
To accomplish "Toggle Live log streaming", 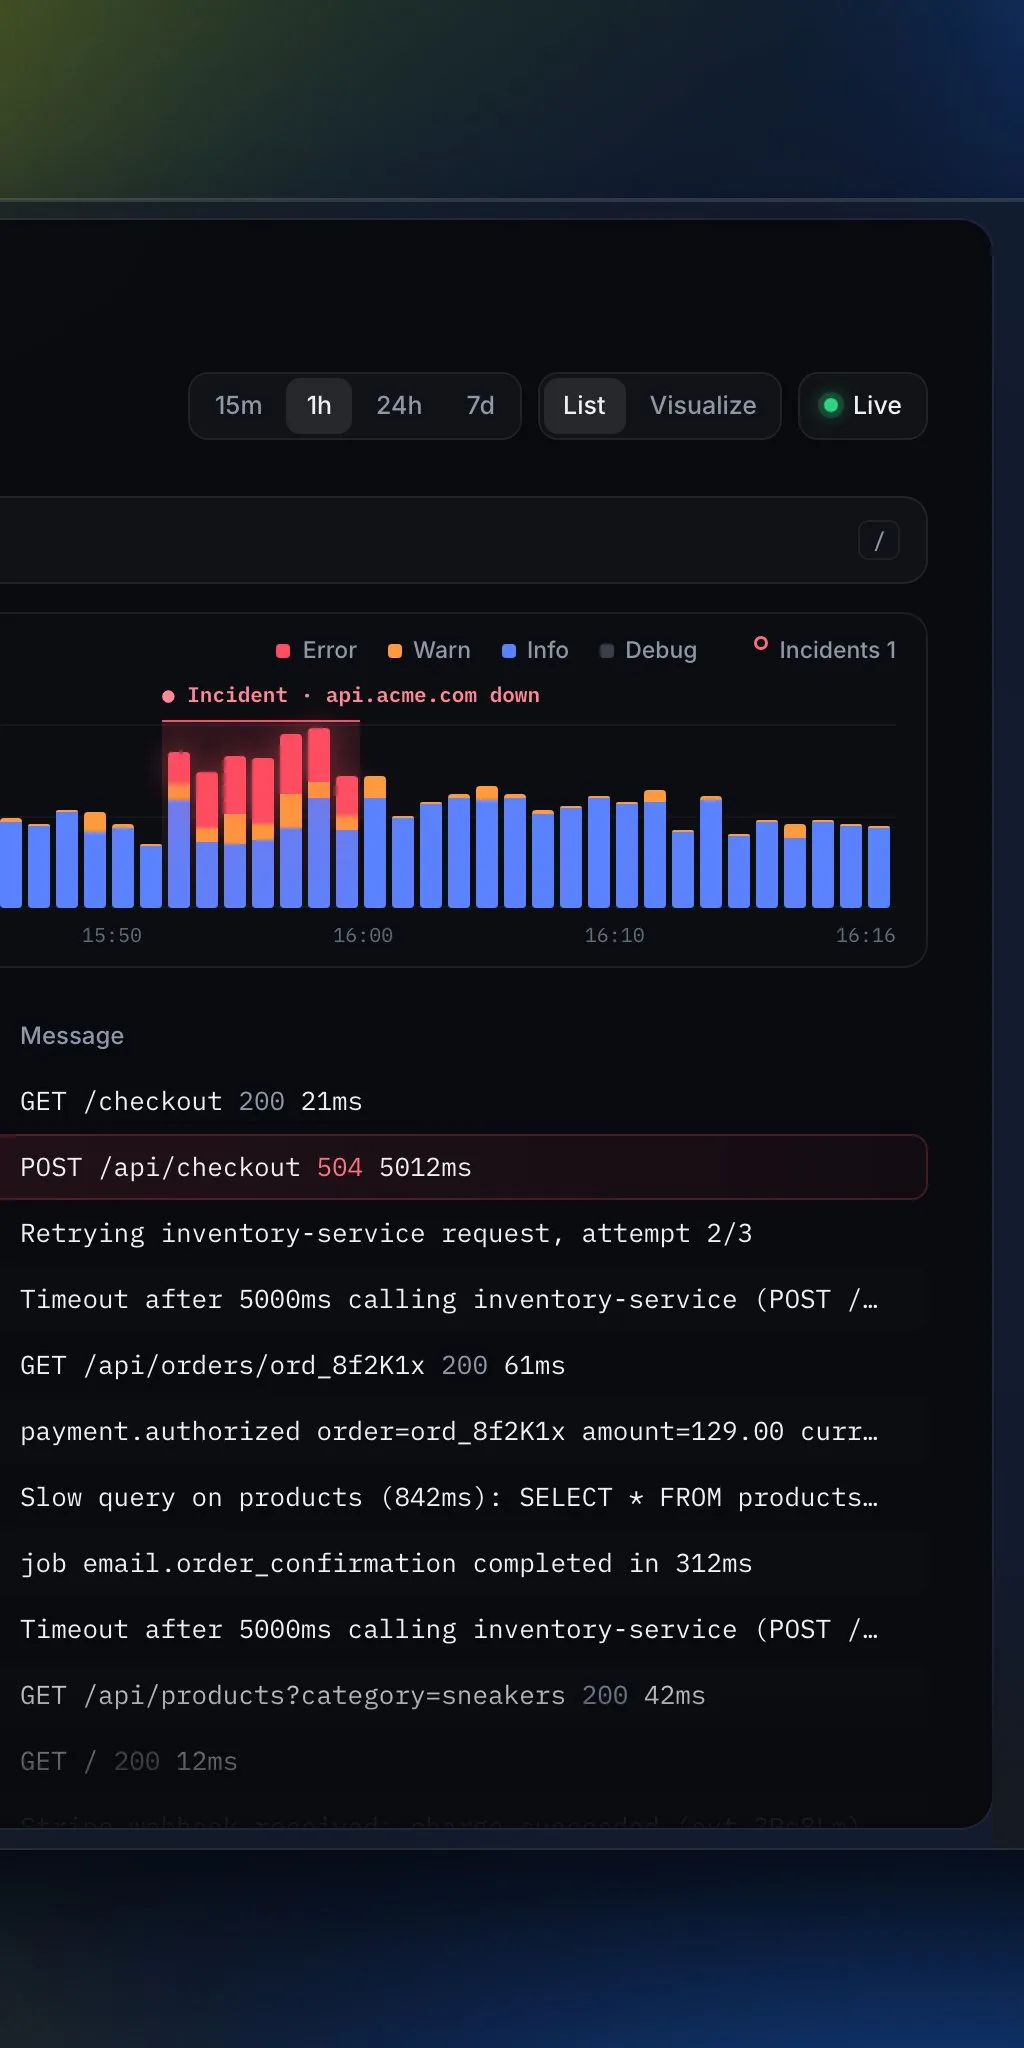I will [x=862, y=405].
